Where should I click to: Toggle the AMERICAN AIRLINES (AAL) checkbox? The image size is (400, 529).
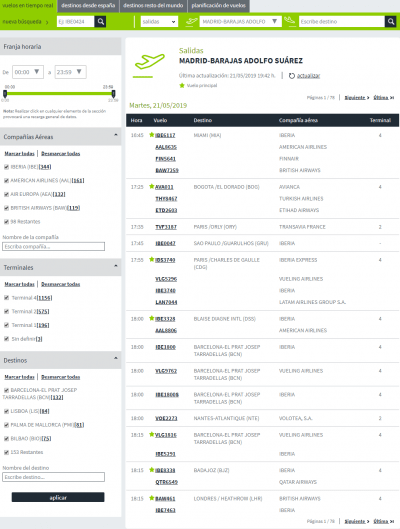click(6, 180)
